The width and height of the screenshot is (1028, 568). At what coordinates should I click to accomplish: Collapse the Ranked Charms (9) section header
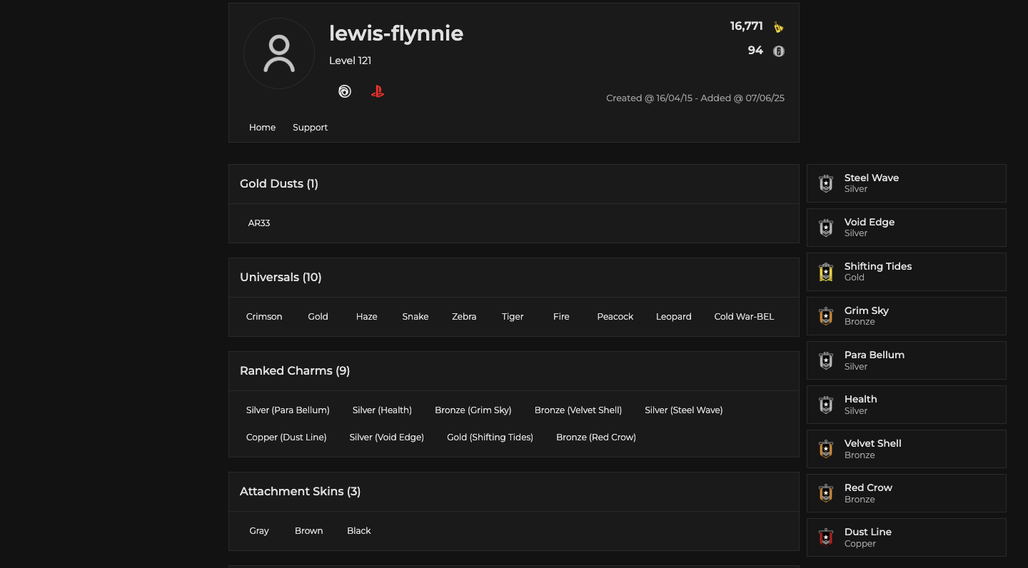tap(513, 371)
